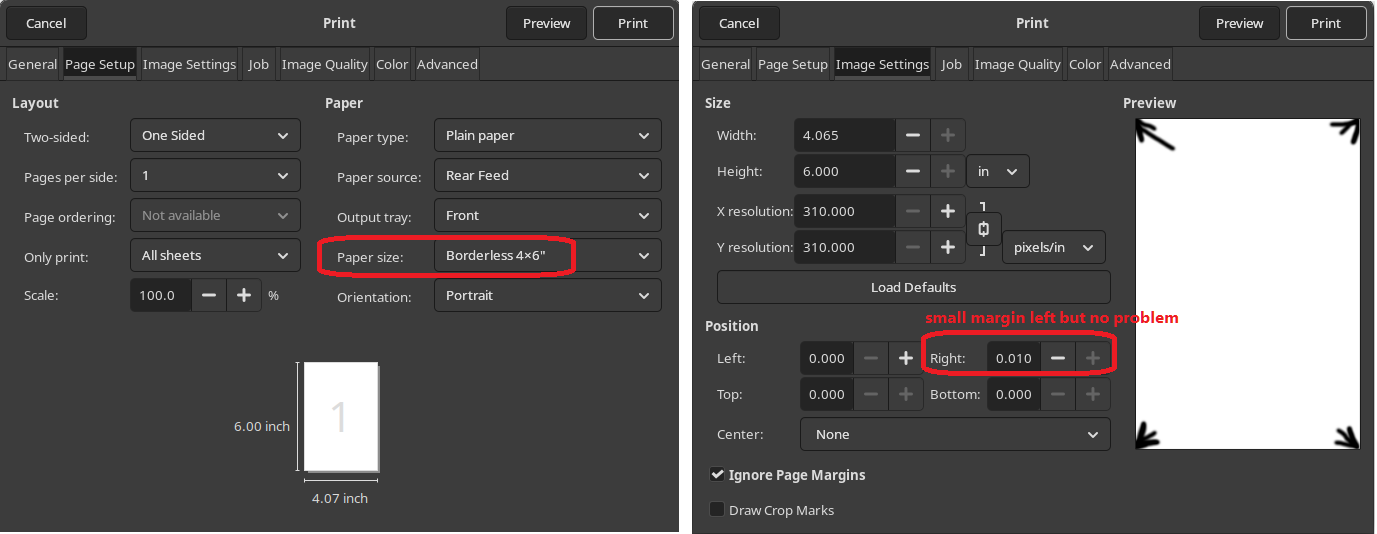Decrease image Width using minus button
Screen dimensions: 1377x534
912,135
